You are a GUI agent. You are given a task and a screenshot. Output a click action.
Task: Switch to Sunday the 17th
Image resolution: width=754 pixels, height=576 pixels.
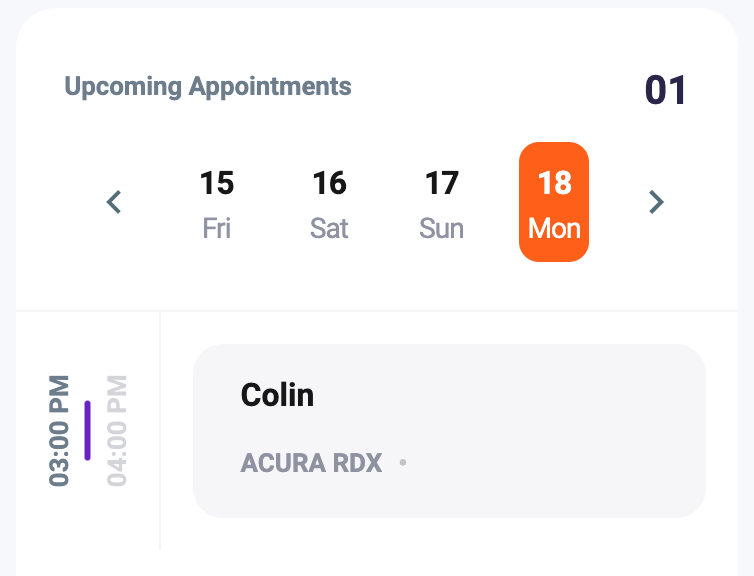(x=441, y=203)
